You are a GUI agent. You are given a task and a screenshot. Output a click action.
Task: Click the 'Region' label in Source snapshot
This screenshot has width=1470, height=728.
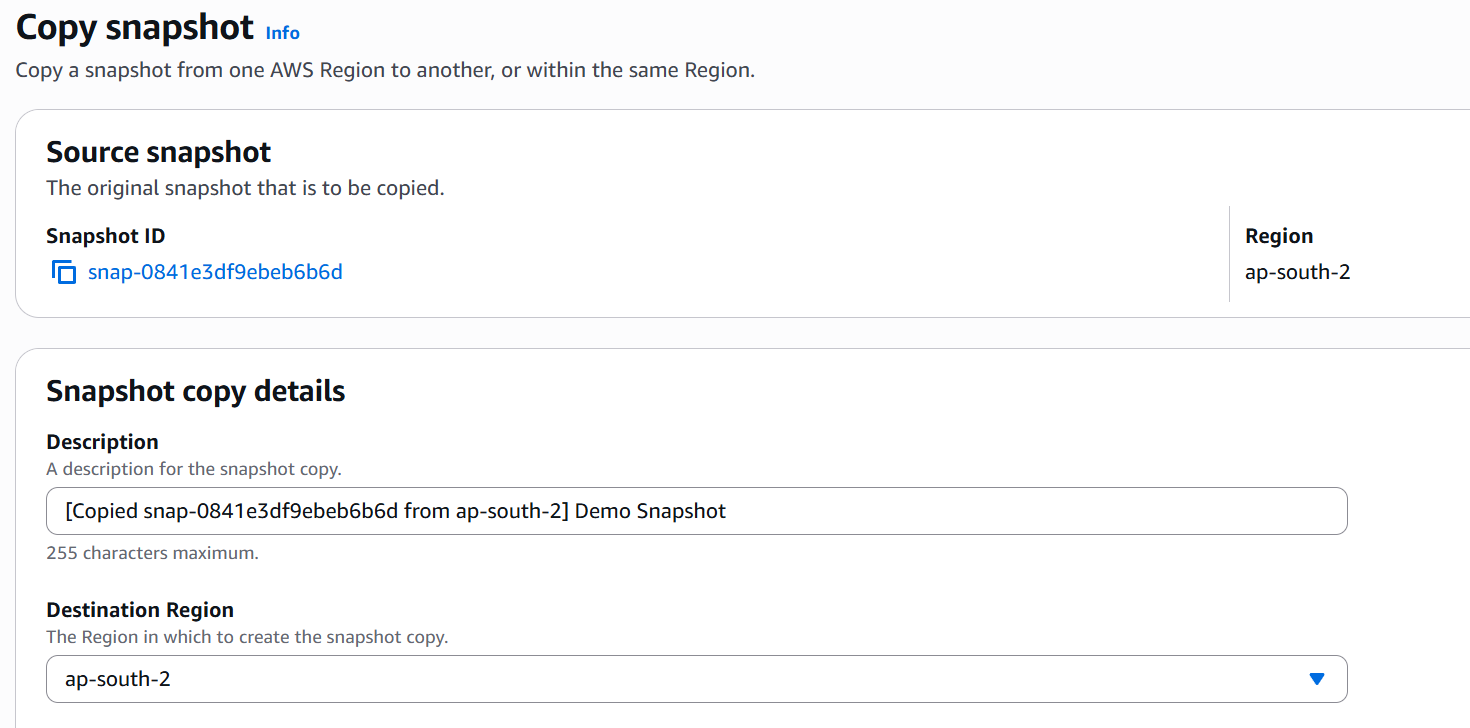[x=1279, y=236]
